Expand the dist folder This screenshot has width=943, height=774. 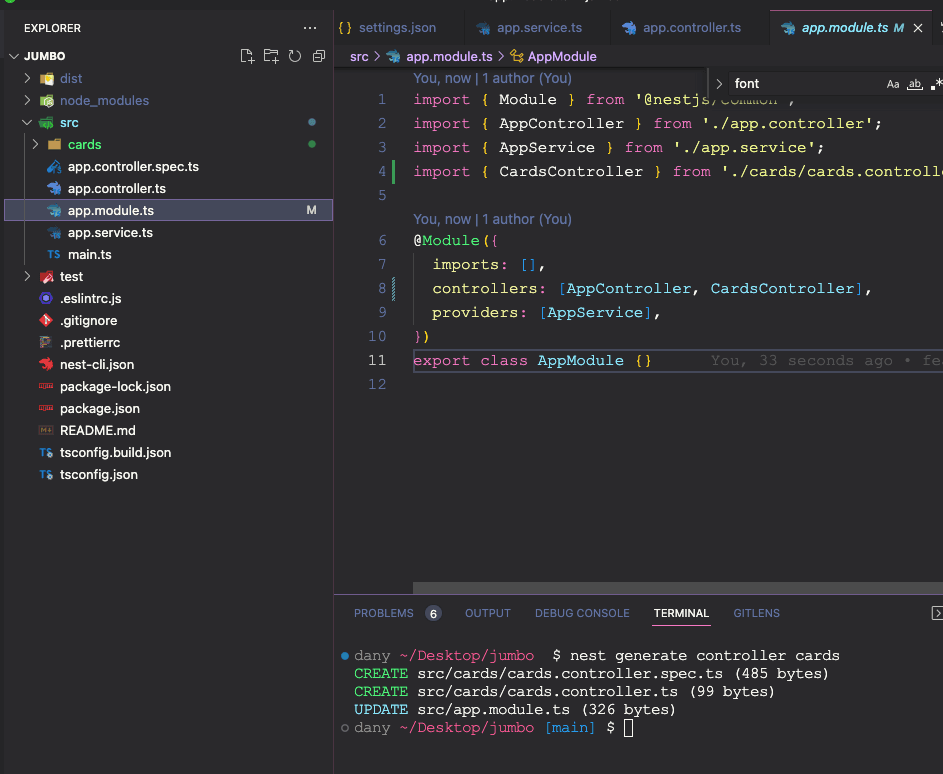[70, 78]
